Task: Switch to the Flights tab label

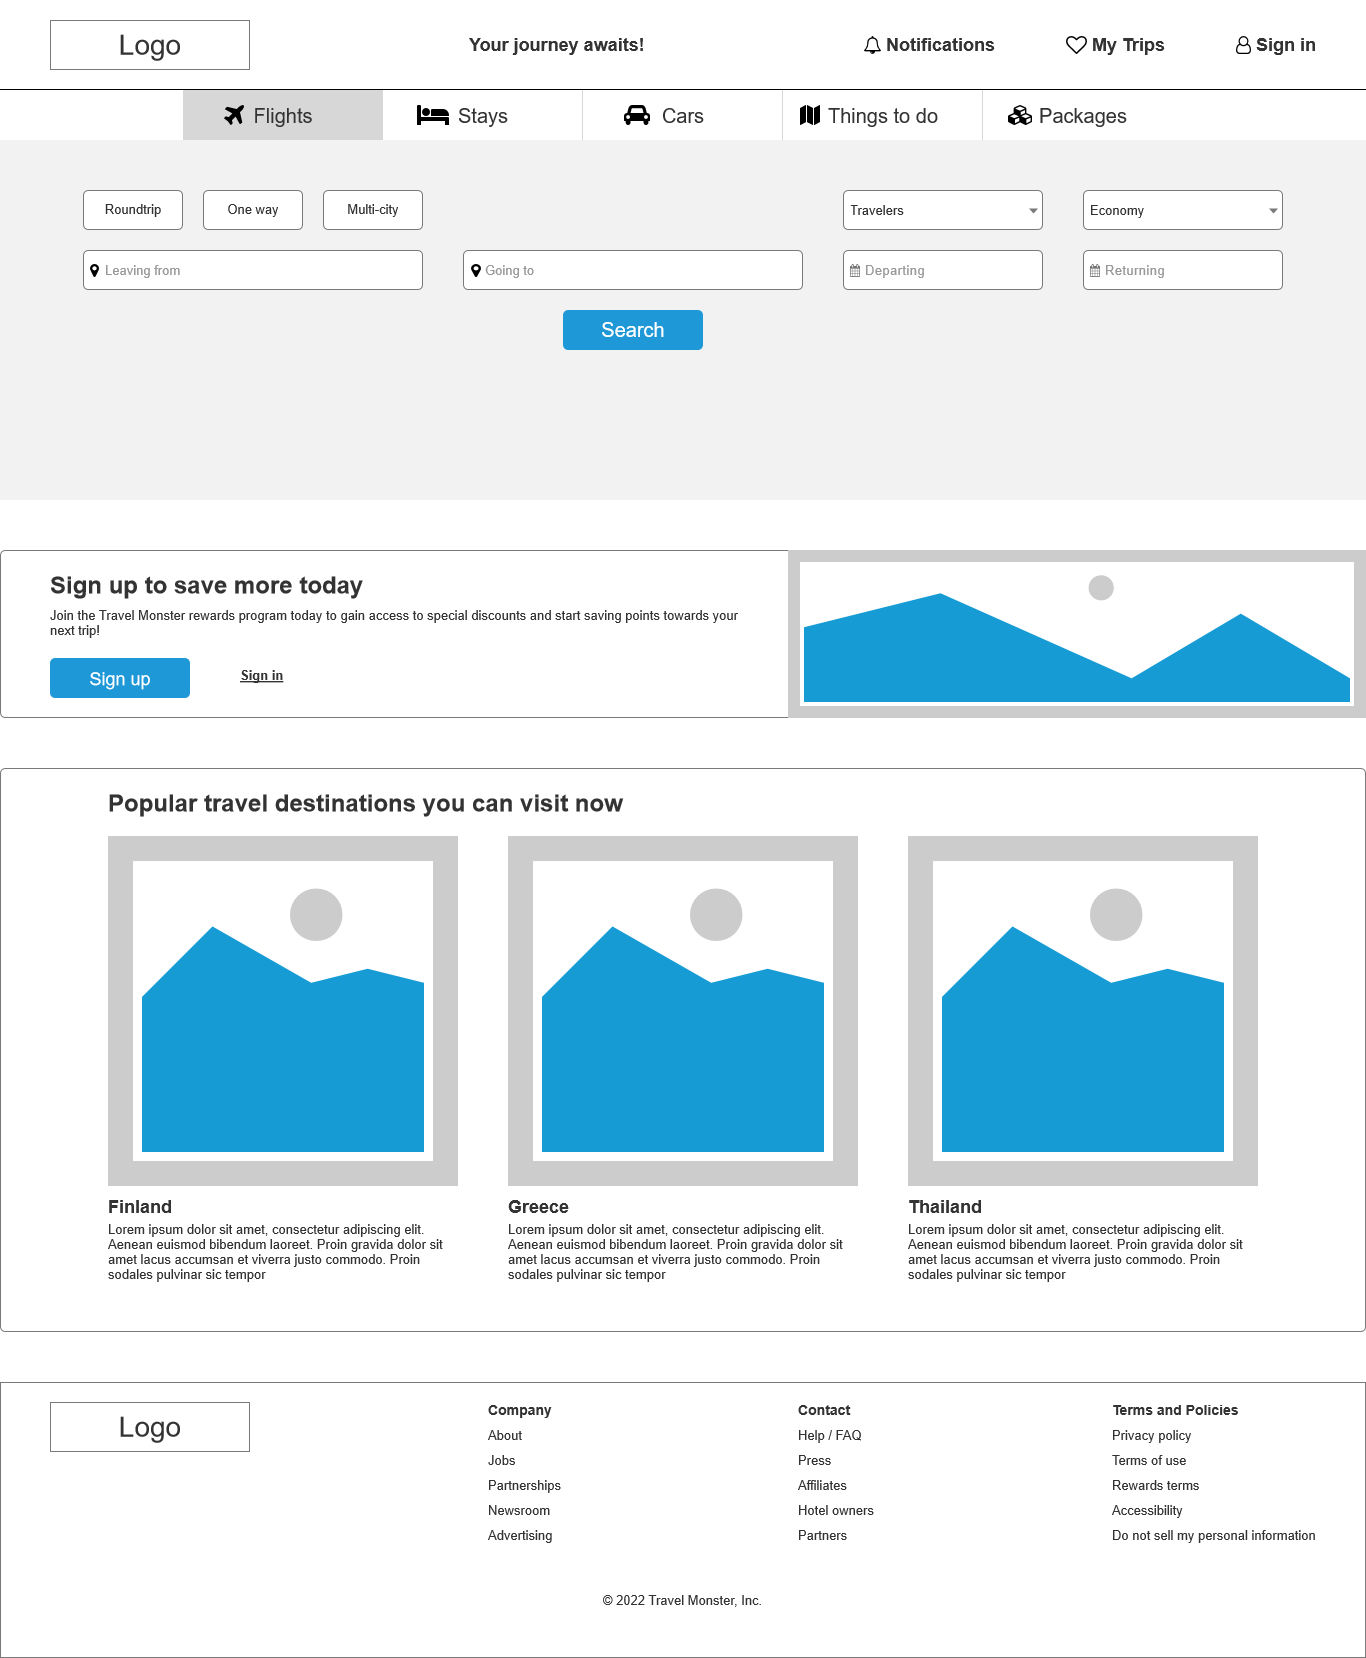Action: [x=283, y=116]
